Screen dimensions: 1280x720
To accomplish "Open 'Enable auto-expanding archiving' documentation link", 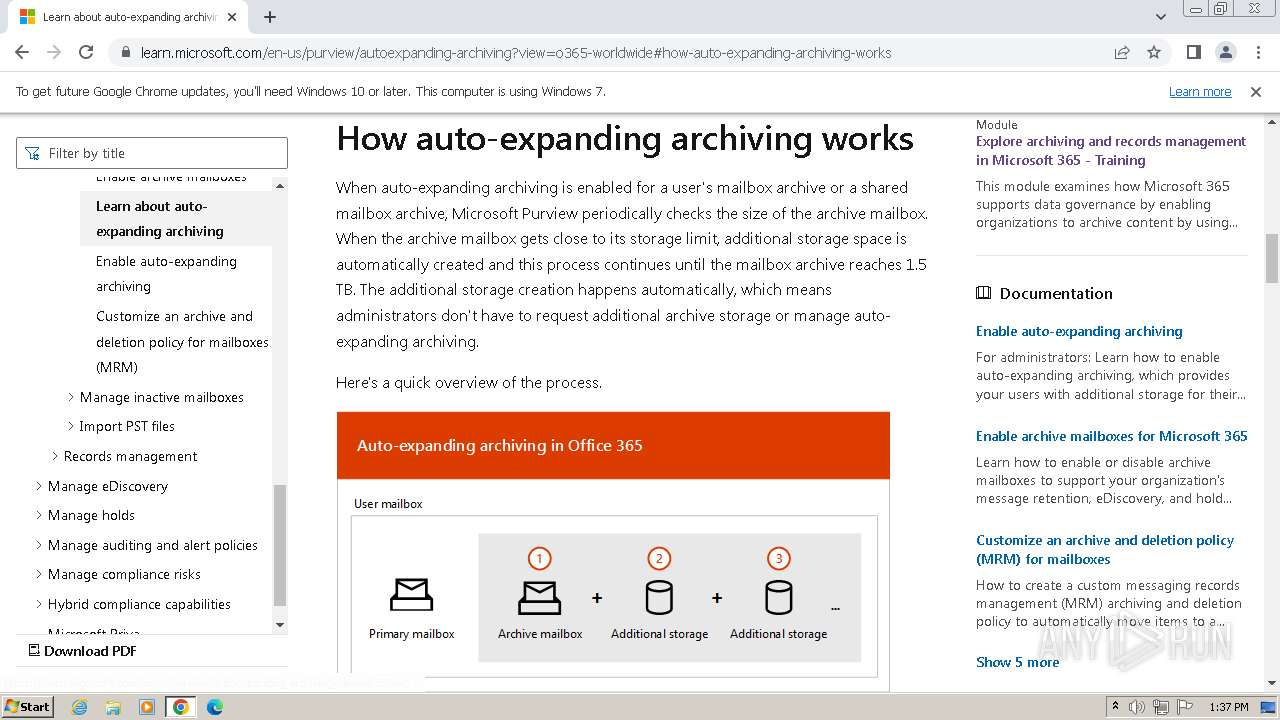I will tap(1079, 331).
